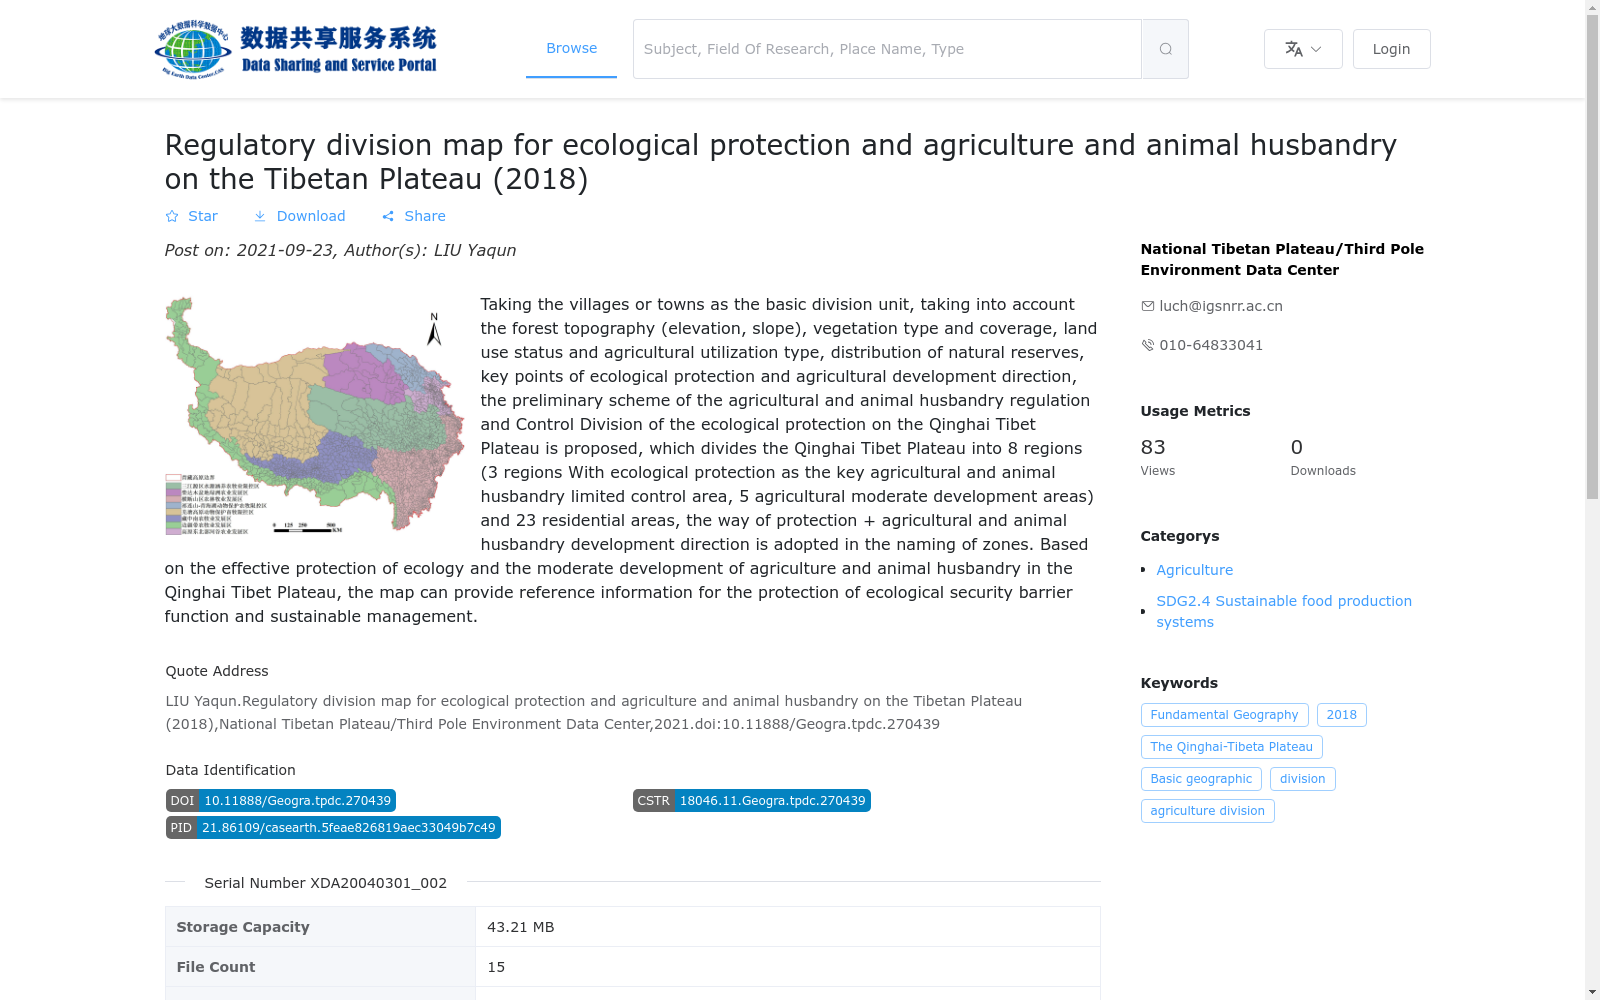Open the Tibetan Plateau map thumbnail
Viewport: 1600px width, 1000px height.
pyautogui.click(x=314, y=415)
